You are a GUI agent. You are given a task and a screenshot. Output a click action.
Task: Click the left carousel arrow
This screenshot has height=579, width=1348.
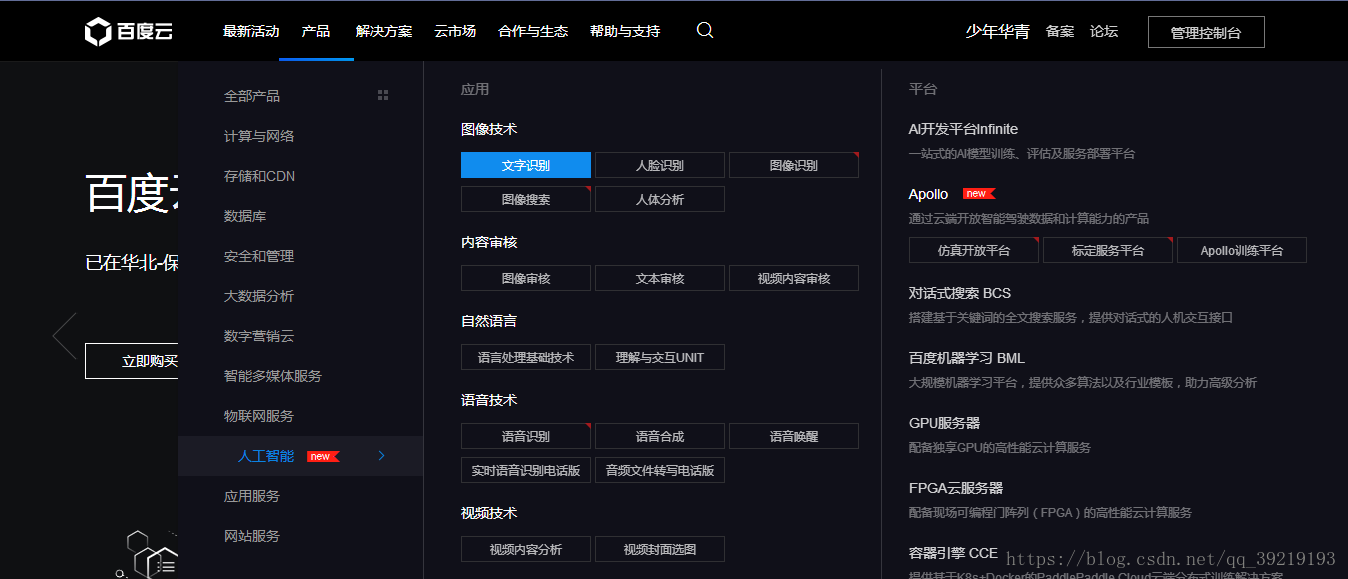[64, 335]
